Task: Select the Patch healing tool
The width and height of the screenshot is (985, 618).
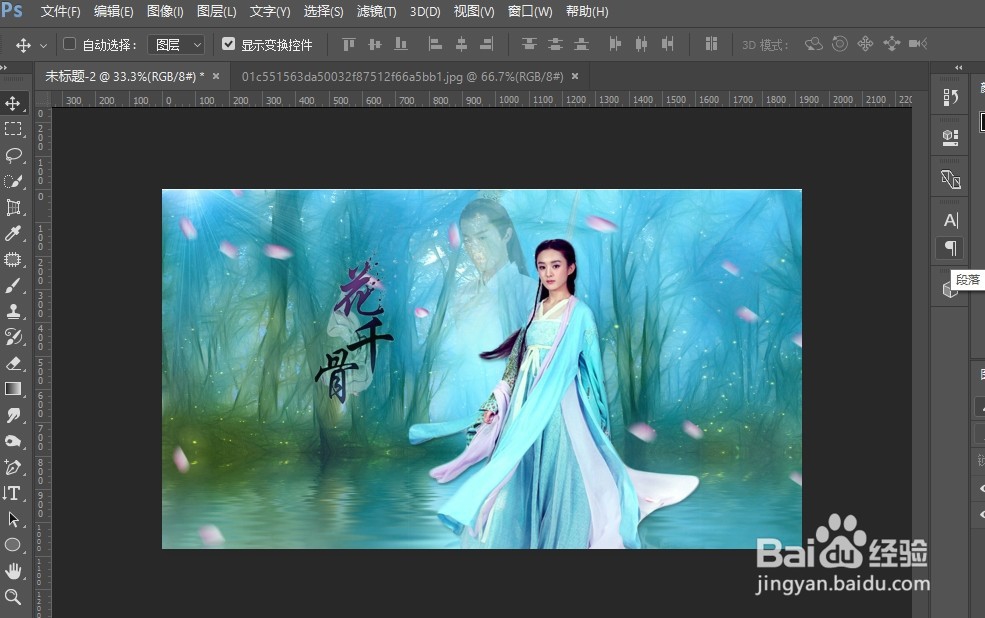Action: coord(13,259)
